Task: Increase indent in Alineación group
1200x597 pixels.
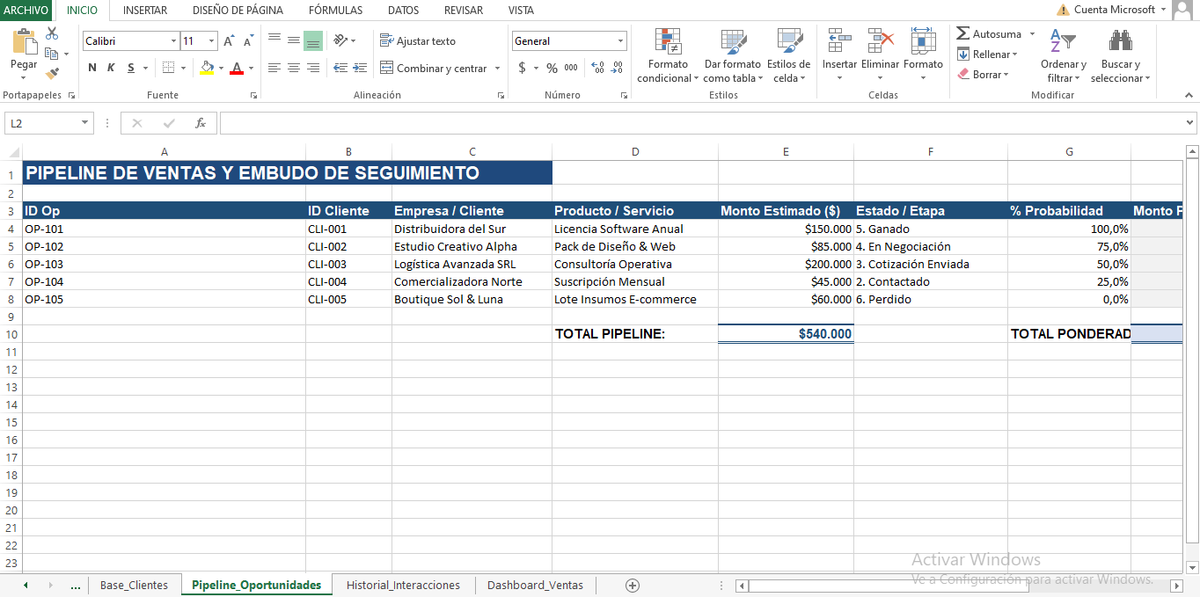Action: coord(360,68)
